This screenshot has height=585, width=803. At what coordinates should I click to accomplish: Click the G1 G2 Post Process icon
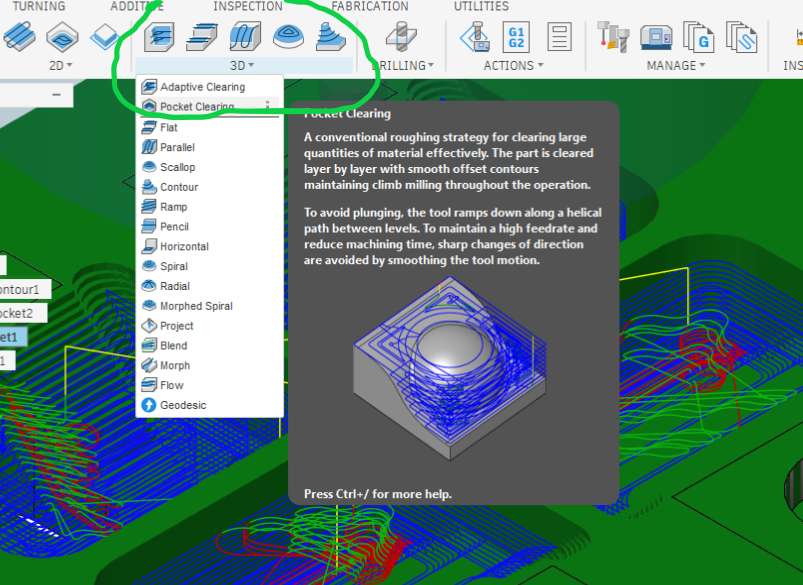click(x=516, y=36)
